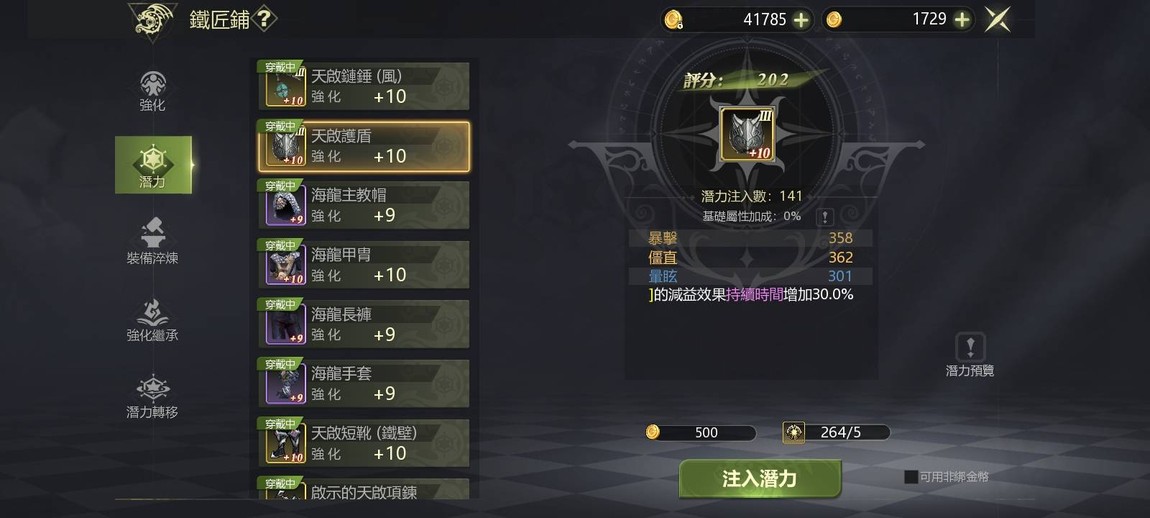
Task: Show info for 基礎屬性加成 exclamation mark
Action: click(825, 216)
